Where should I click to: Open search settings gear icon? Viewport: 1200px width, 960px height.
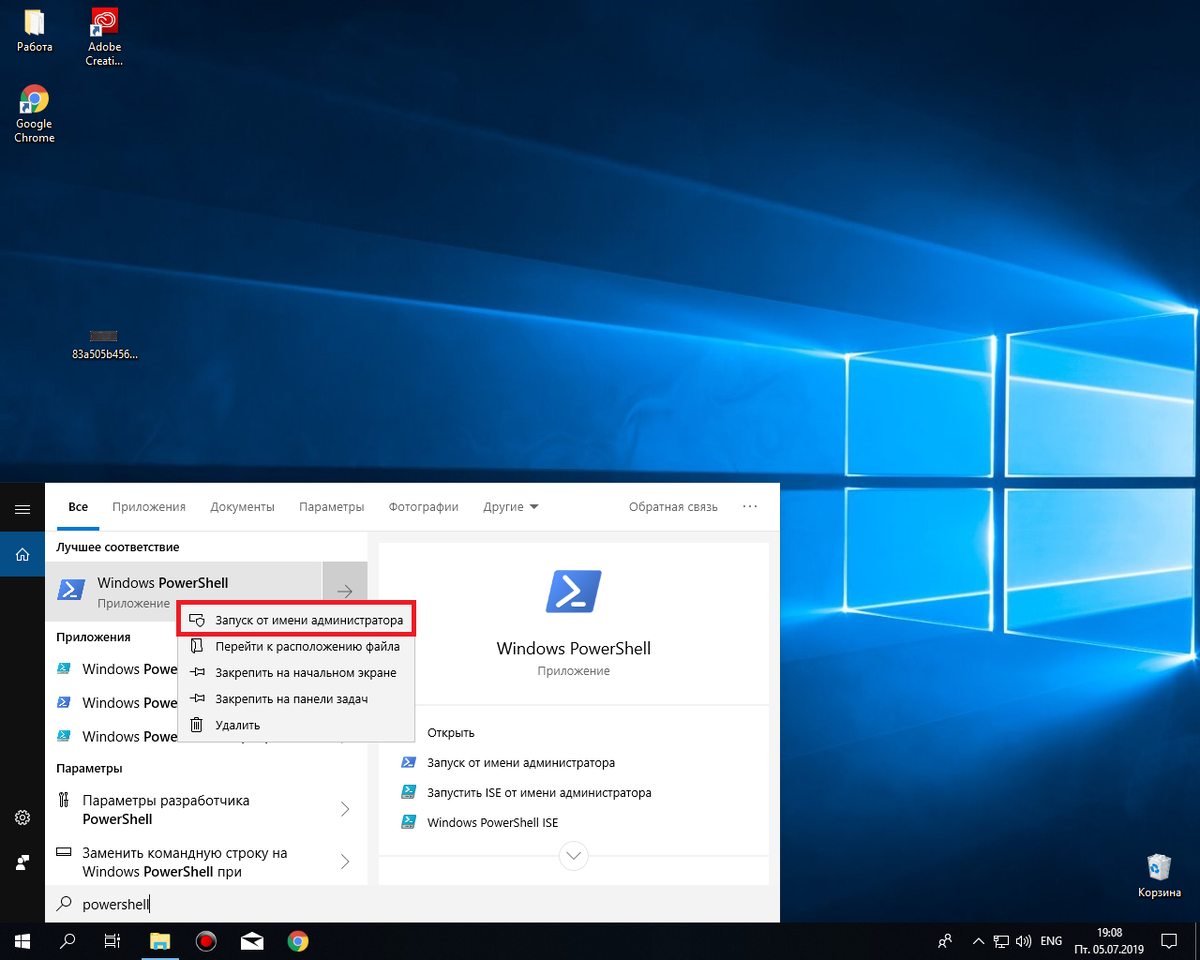(22, 818)
